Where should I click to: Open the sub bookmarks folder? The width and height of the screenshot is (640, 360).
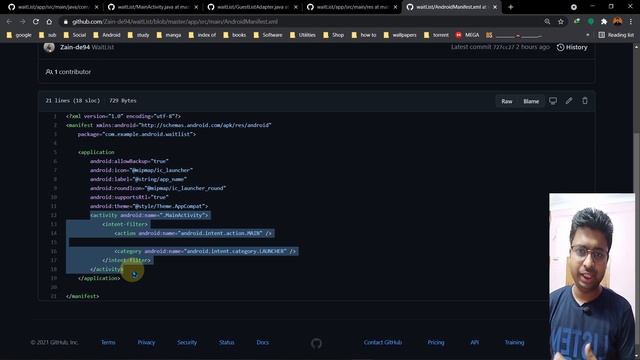[x=47, y=35]
